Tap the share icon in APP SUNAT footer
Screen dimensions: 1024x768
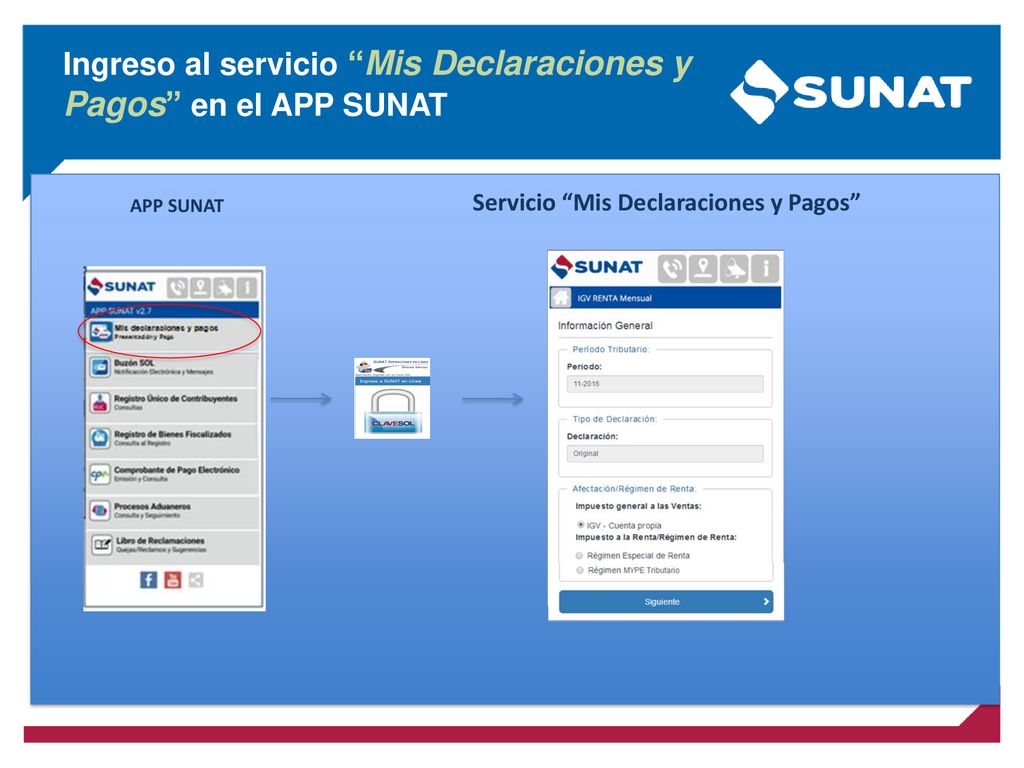(196, 580)
